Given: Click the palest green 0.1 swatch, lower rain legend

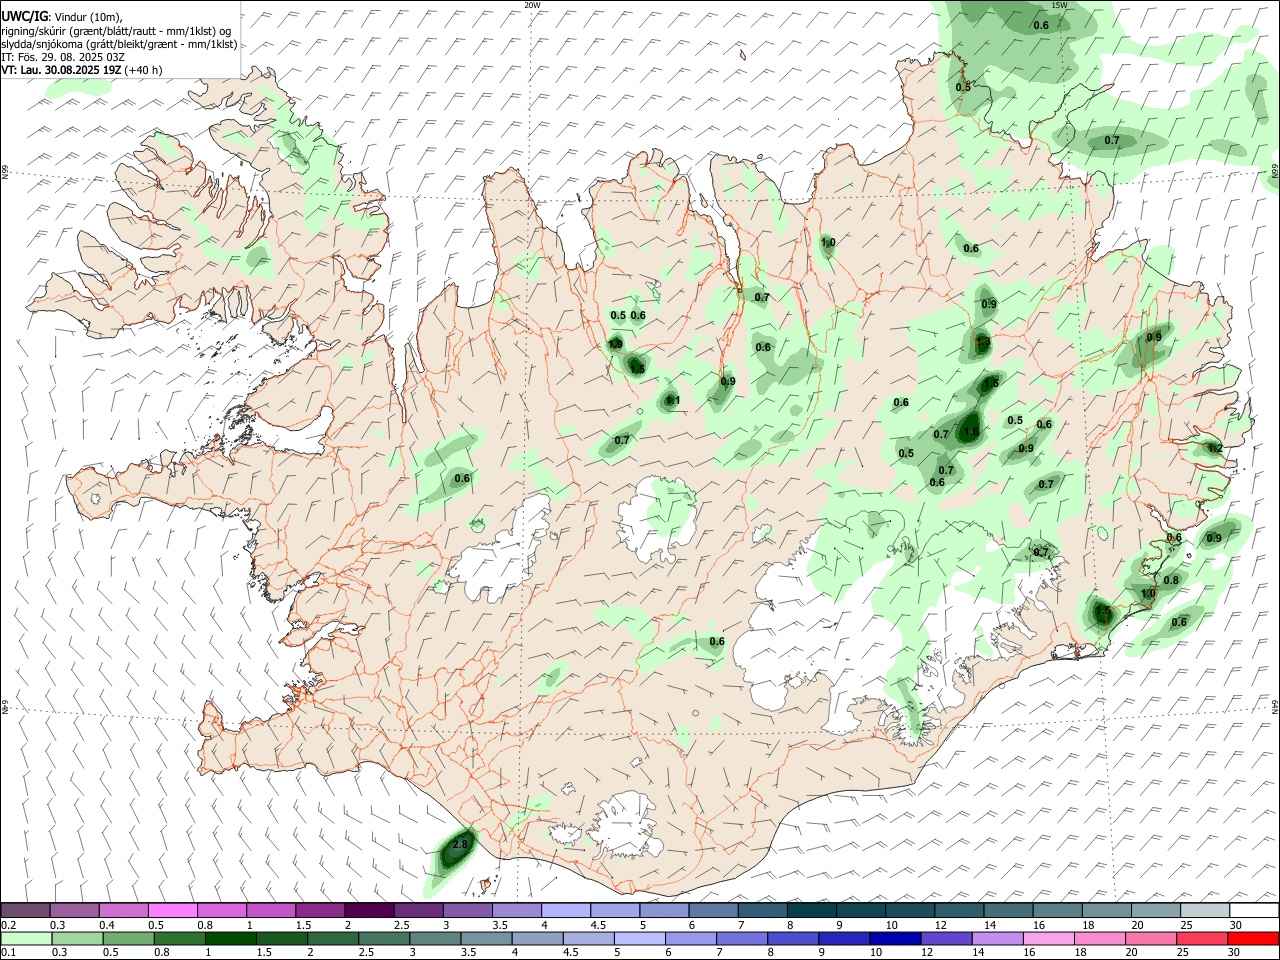Looking at the screenshot, I should pyautogui.click(x=26, y=938).
